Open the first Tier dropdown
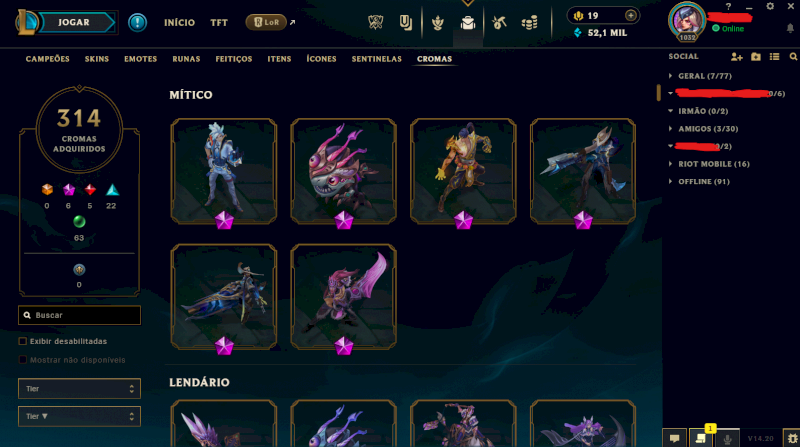 (79, 388)
